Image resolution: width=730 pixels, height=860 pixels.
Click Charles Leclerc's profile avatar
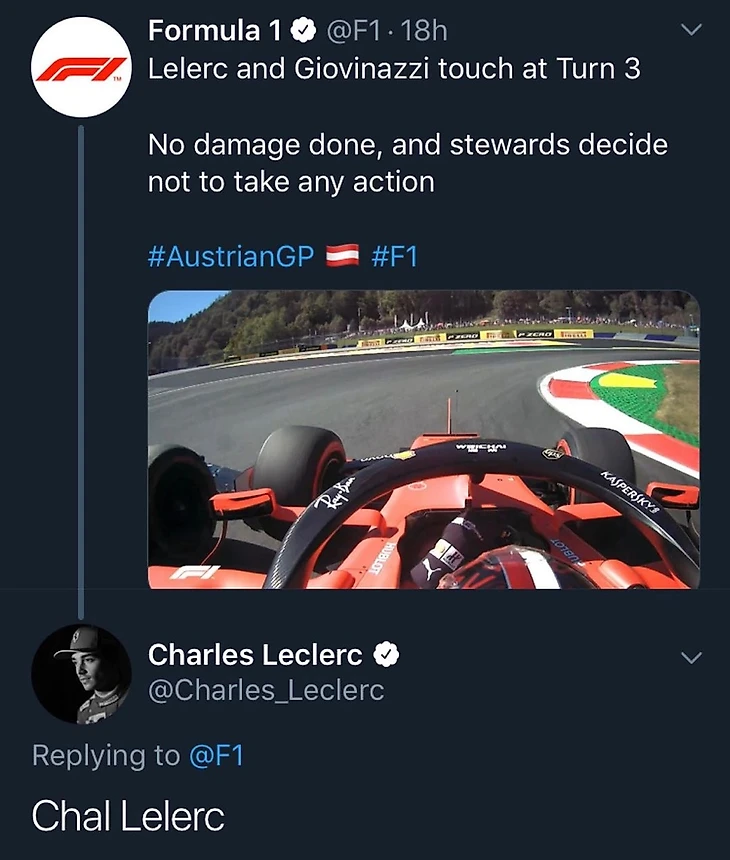(x=81, y=674)
